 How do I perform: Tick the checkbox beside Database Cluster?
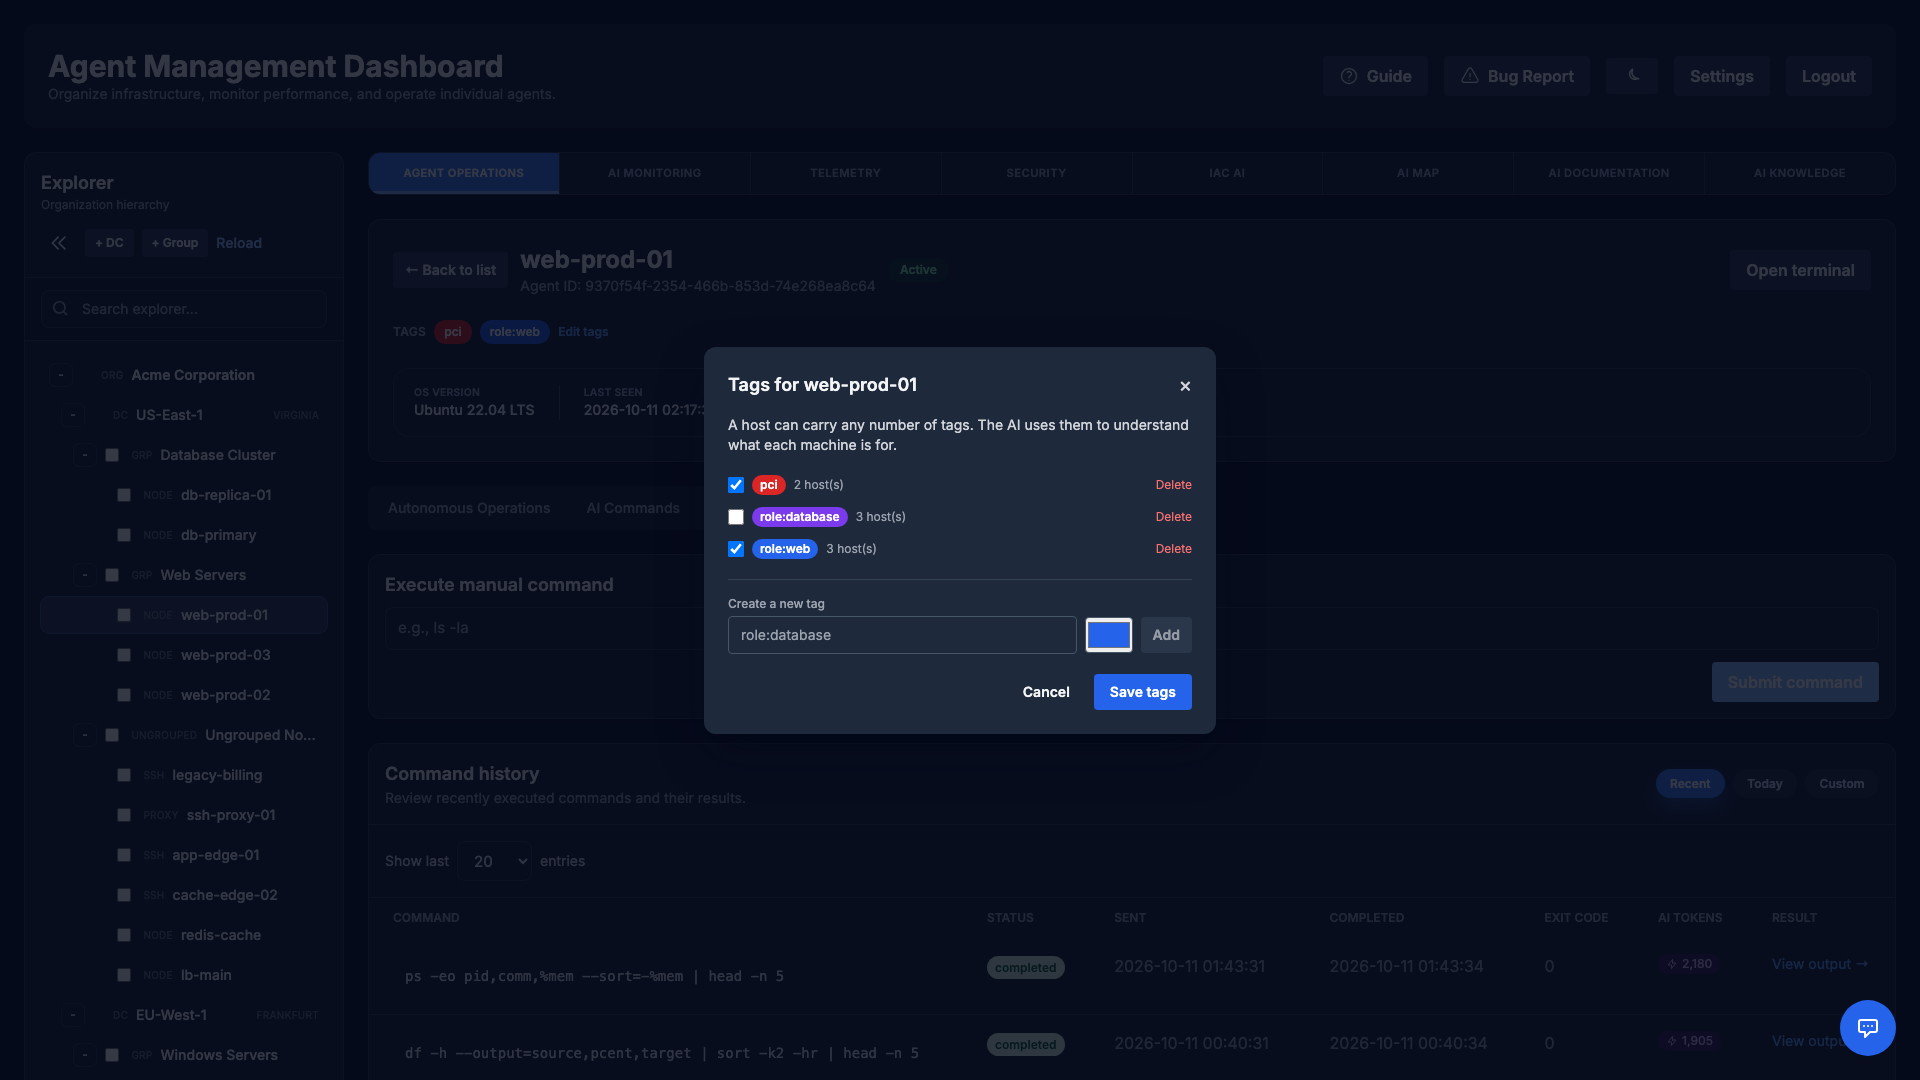tap(112, 455)
